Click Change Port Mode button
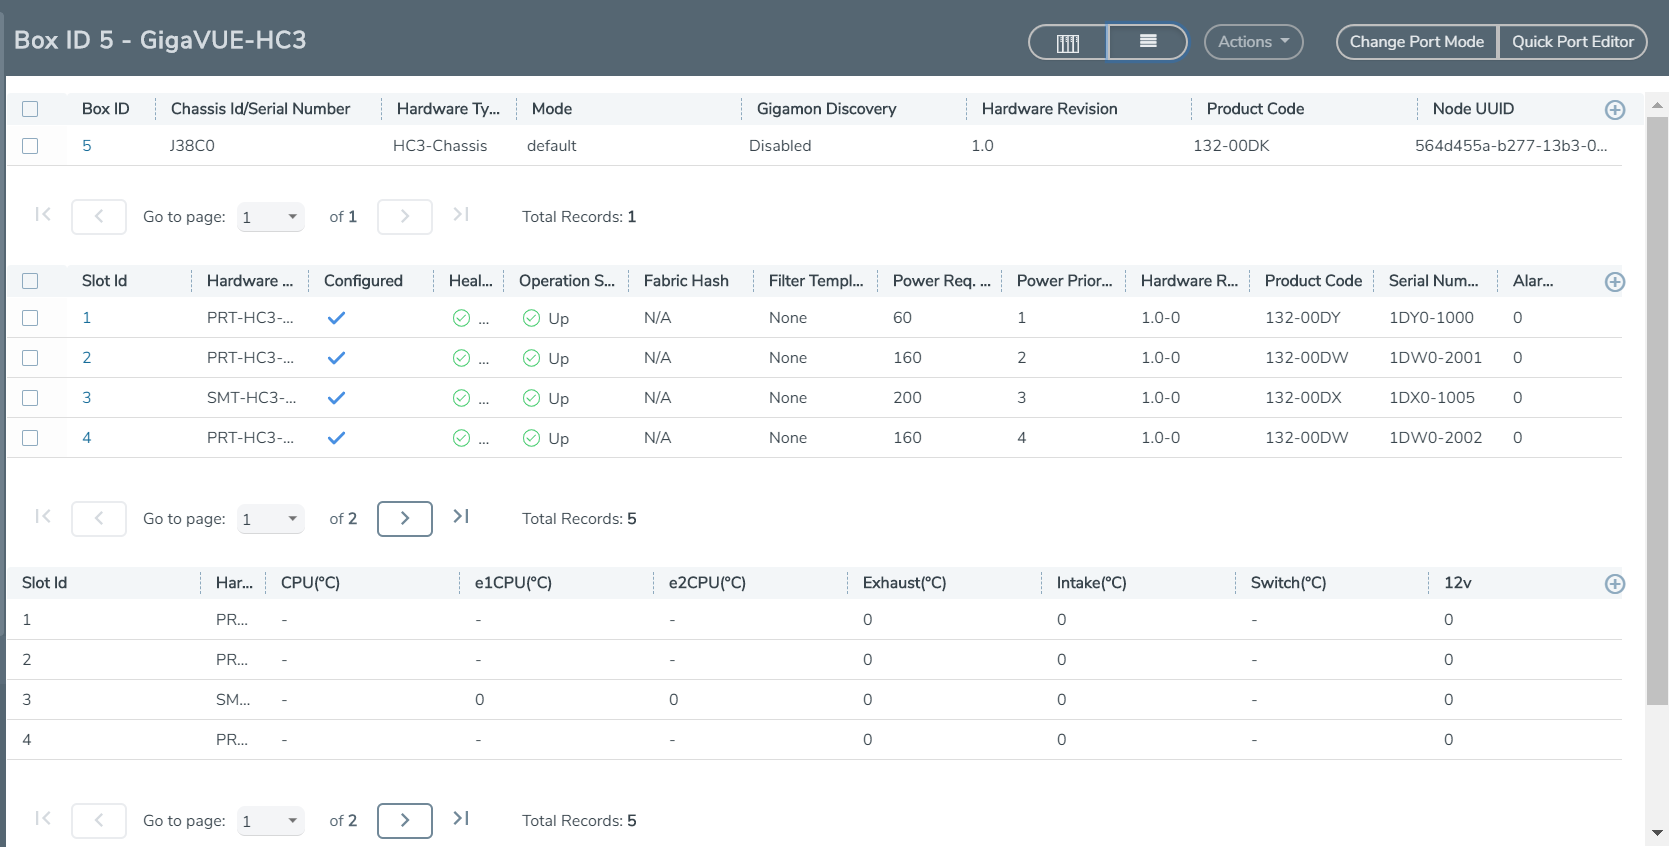Image resolution: width=1669 pixels, height=847 pixels. pyautogui.click(x=1416, y=42)
